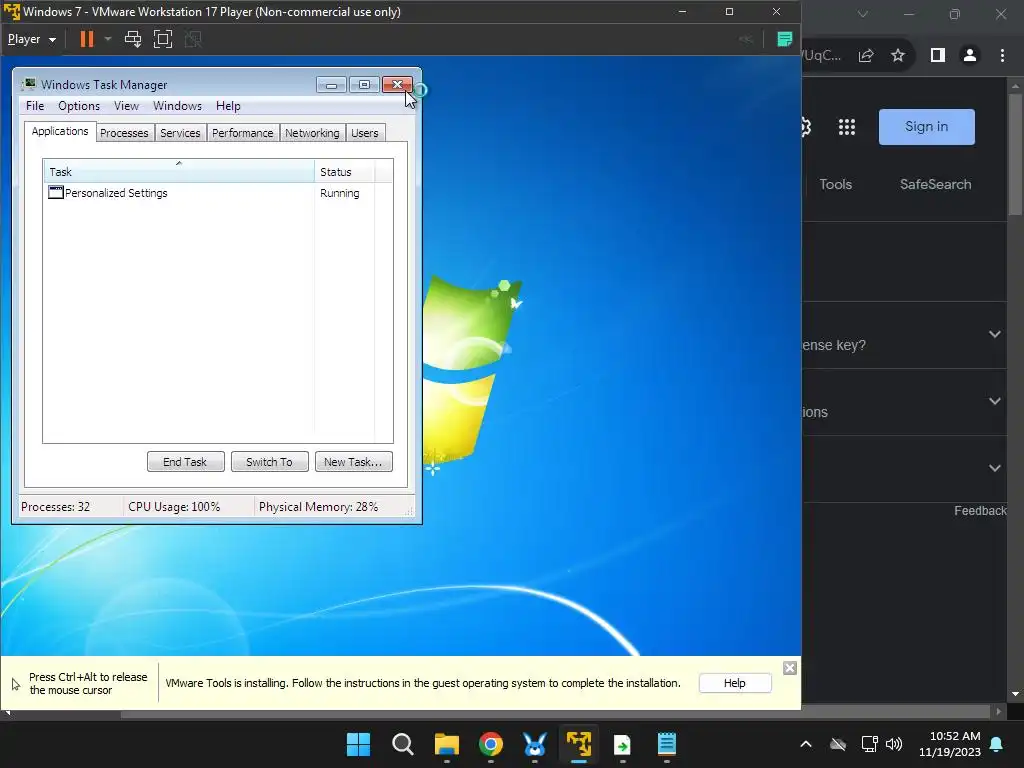Switch to the Networking tab
Screen dimensions: 1024x768
(312, 133)
